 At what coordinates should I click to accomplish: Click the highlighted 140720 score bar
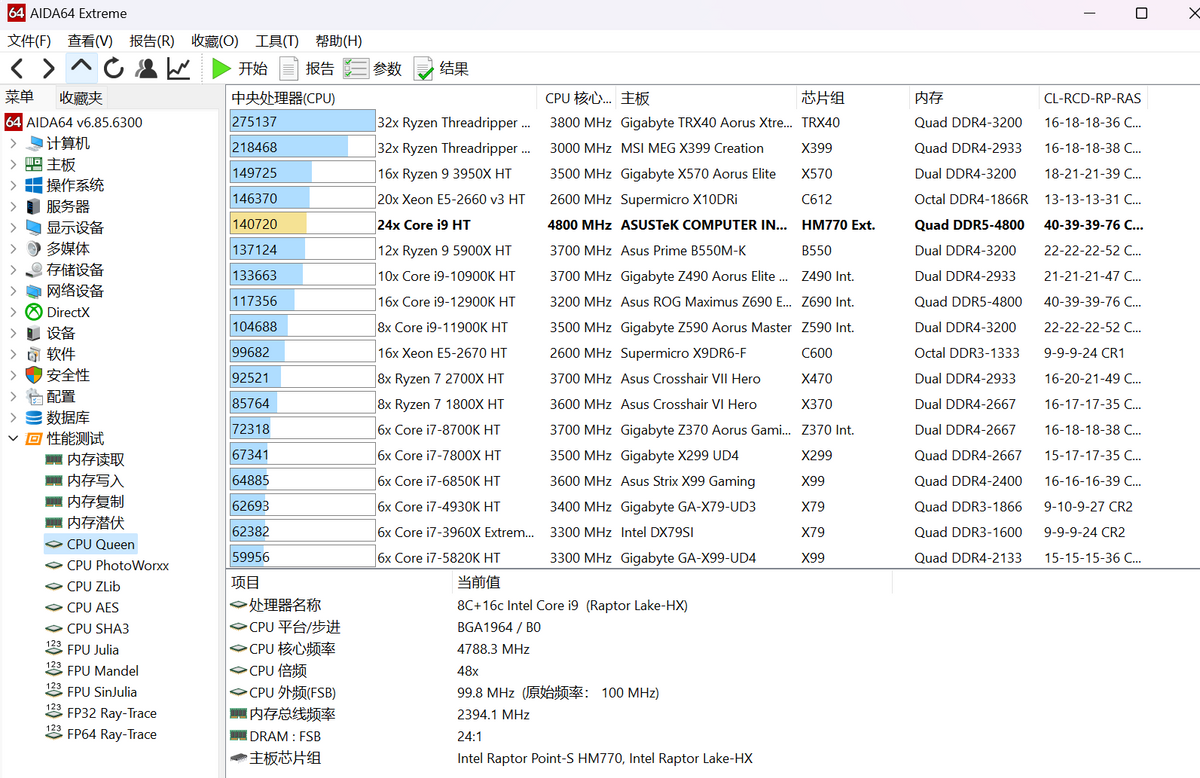pos(302,225)
